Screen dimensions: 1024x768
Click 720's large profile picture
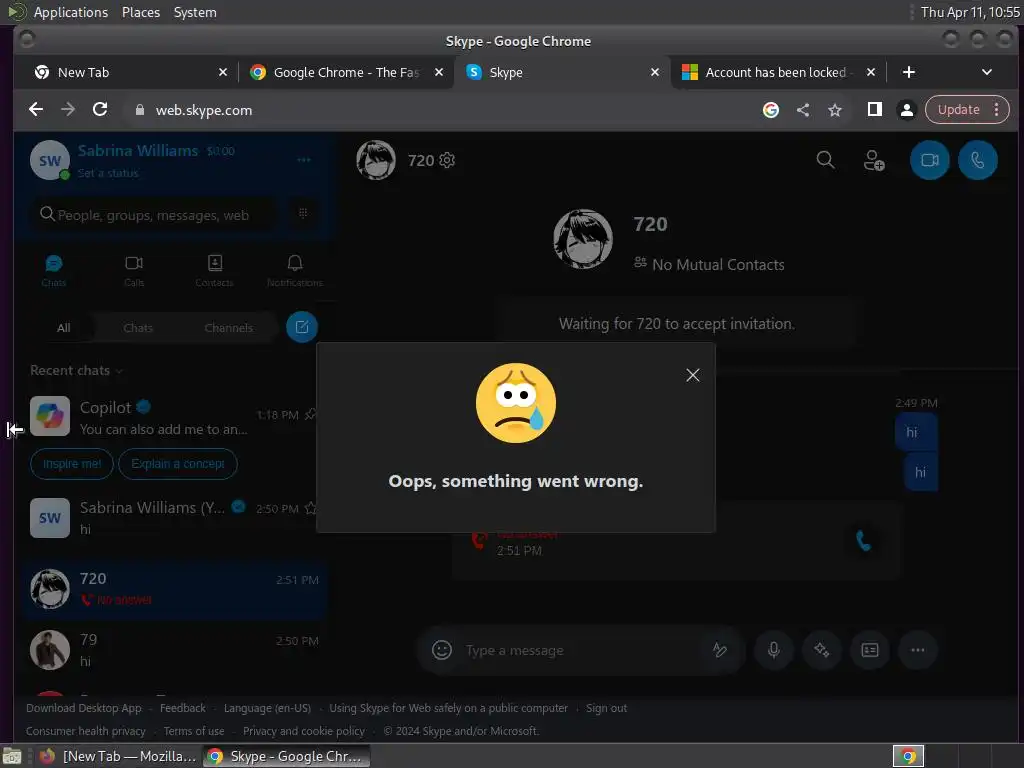point(583,239)
